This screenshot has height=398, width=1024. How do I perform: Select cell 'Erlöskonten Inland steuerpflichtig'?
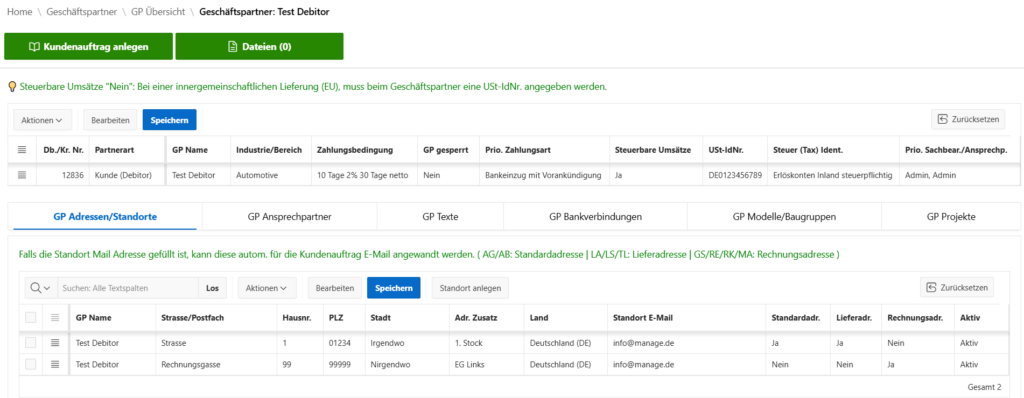tap(833, 175)
